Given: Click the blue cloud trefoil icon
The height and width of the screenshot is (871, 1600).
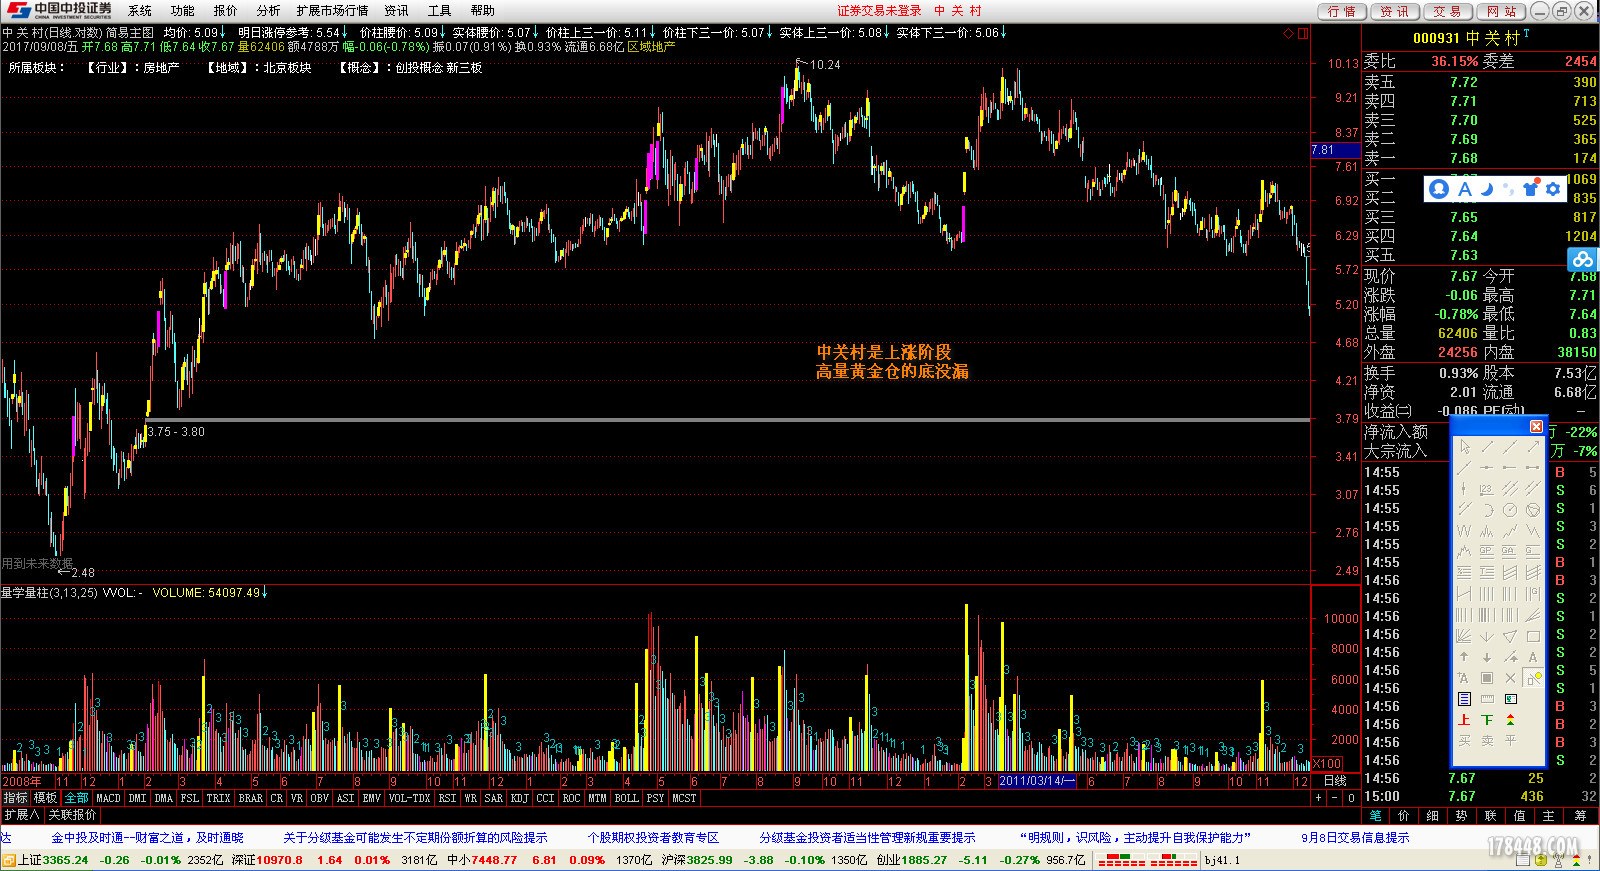Looking at the screenshot, I should [1582, 260].
